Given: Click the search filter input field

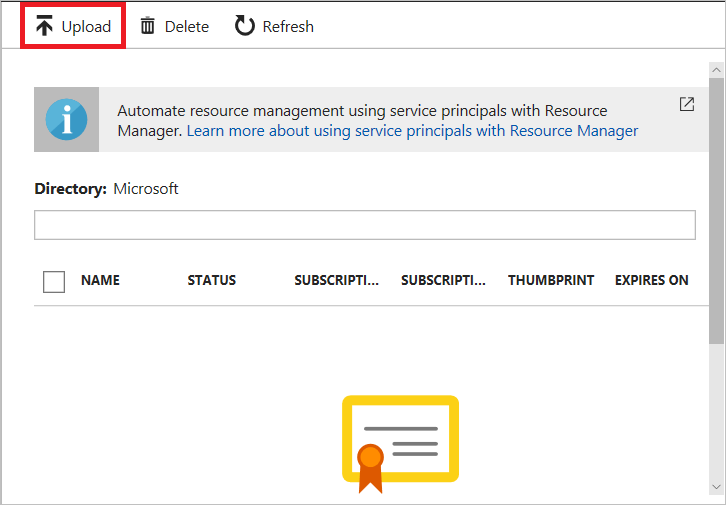Looking at the screenshot, I should [x=364, y=225].
